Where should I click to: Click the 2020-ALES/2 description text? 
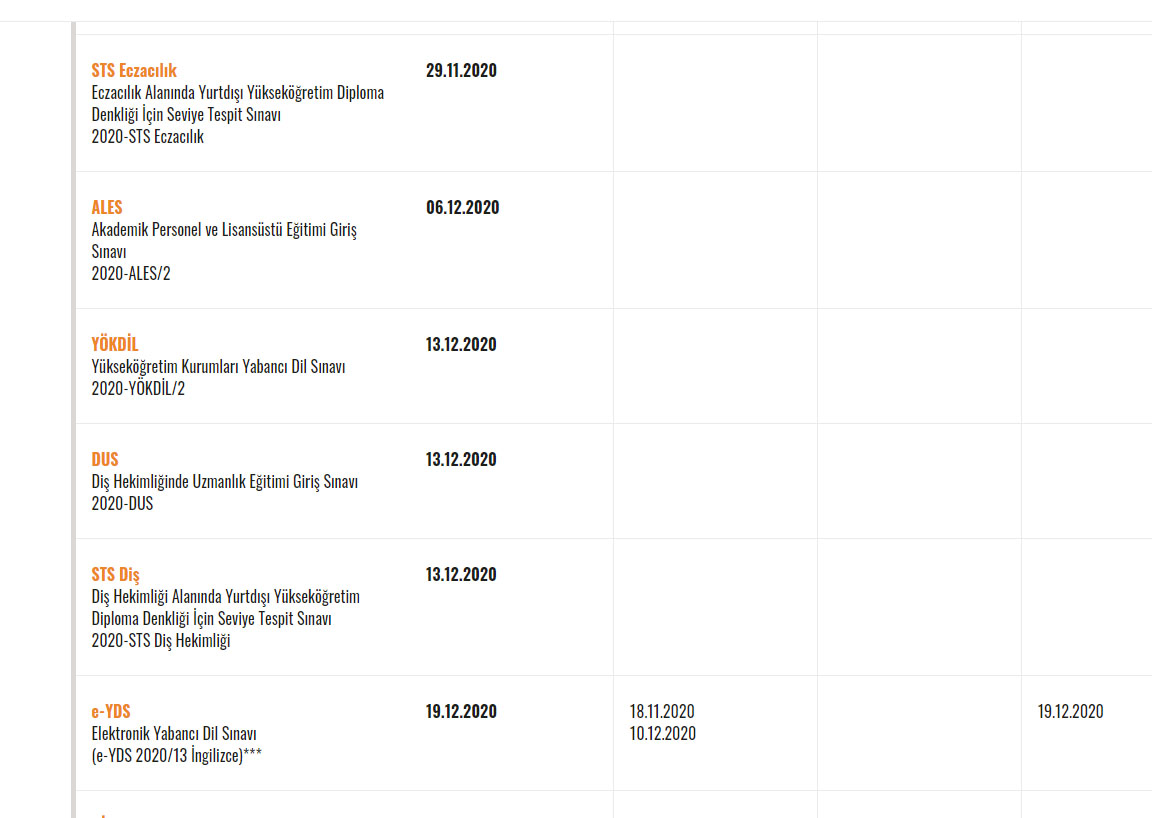coord(131,273)
